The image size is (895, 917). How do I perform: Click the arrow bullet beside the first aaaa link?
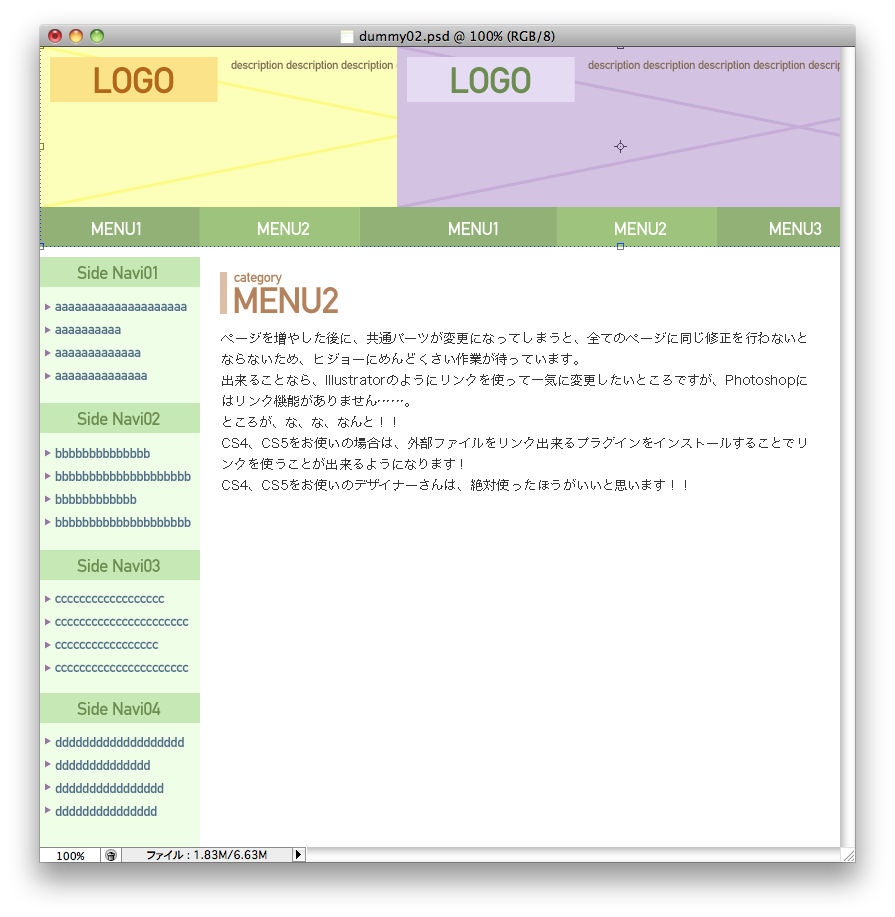pyautogui.click(x=47, y=307)
